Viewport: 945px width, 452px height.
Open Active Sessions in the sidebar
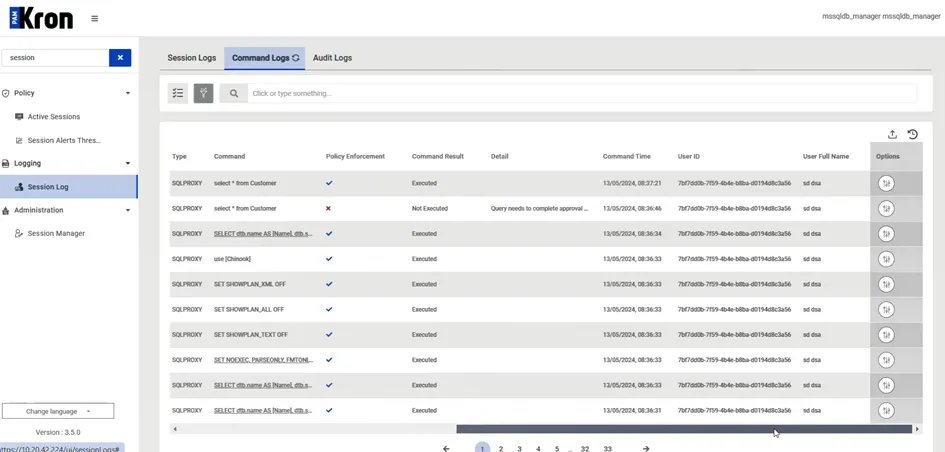[54, 117]
